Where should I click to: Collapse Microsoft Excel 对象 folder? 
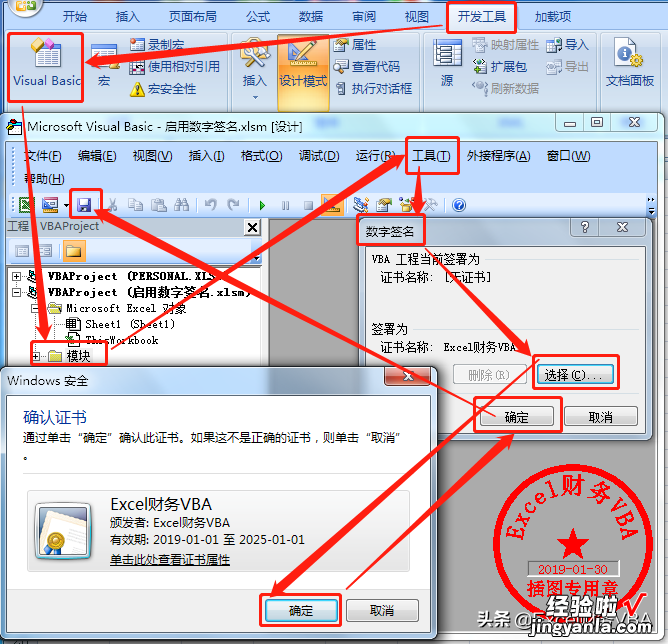pyautogui.click(x=36, y=308)
